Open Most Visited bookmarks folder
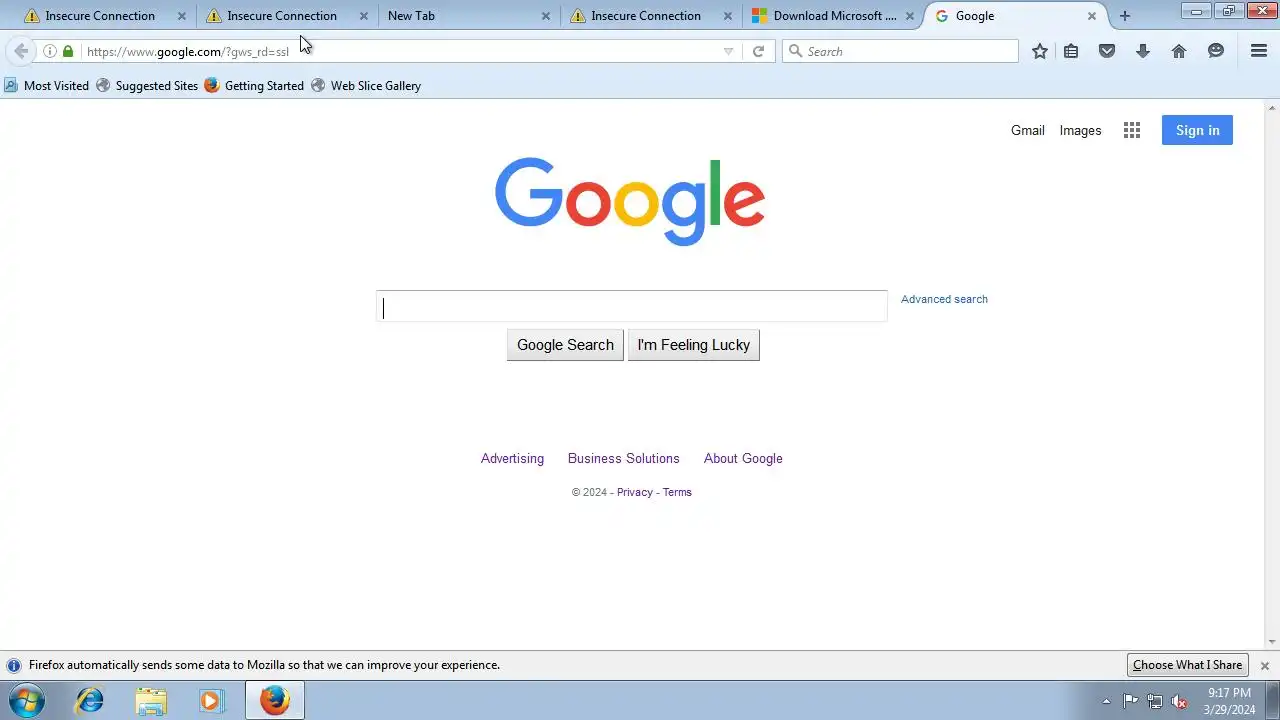 click(x=46, y=86)
